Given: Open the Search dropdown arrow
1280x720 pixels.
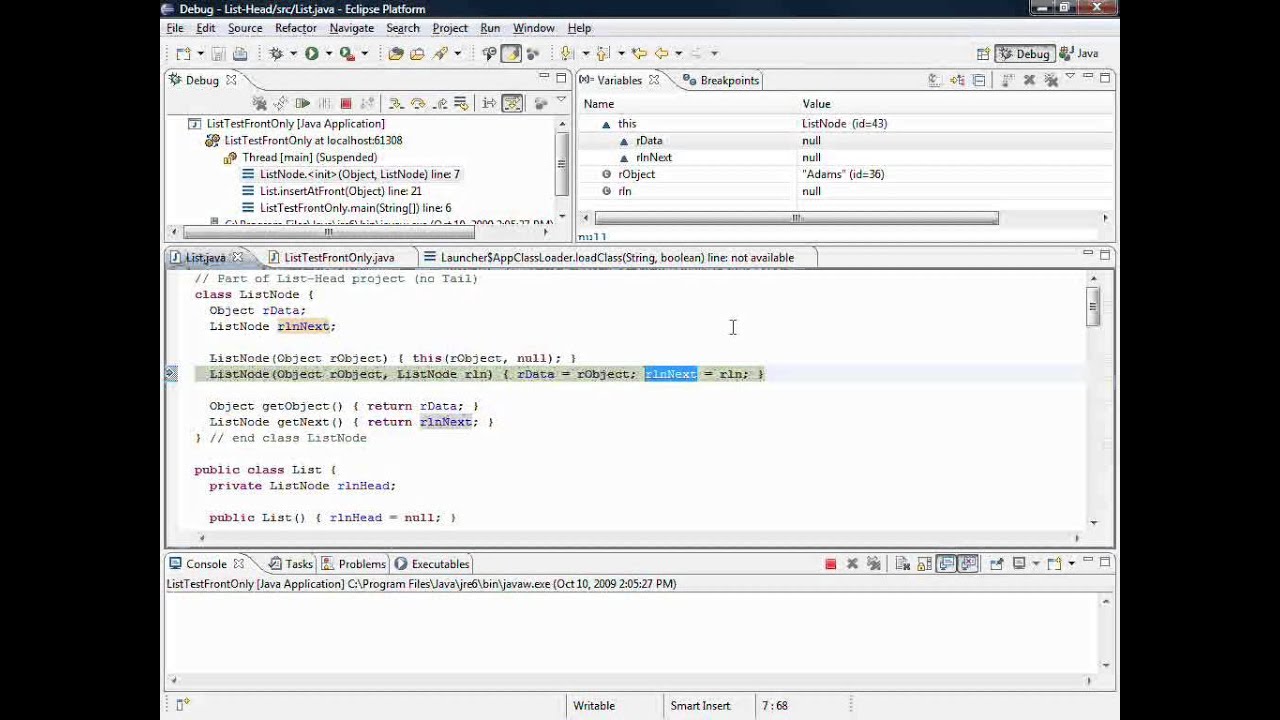Looking at the screenshot, I should click(458, 53).
